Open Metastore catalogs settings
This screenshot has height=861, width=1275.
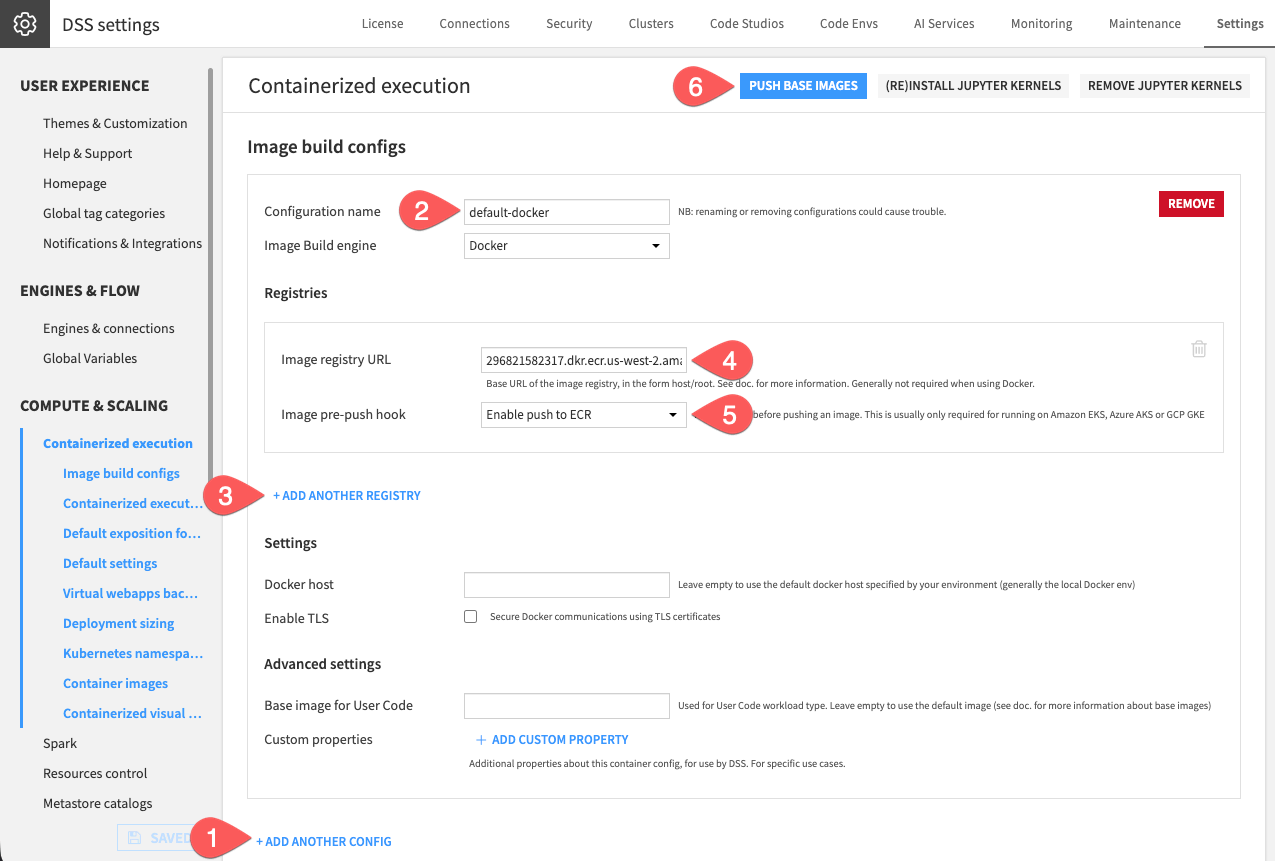click(x=98, y=803)
